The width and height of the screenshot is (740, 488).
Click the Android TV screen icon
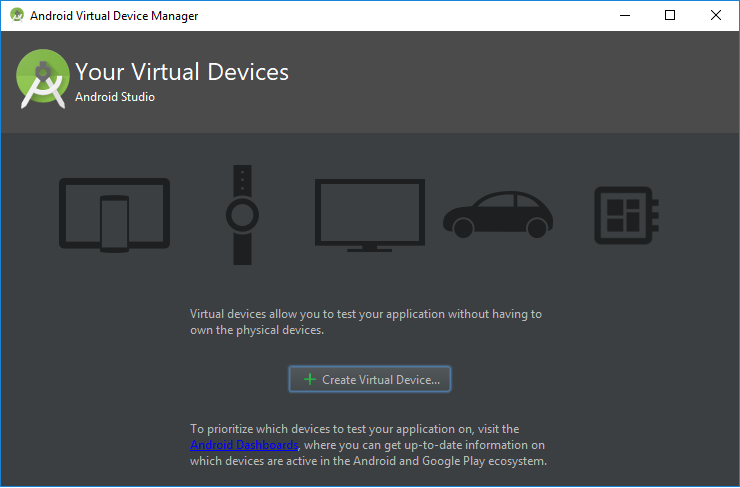pyautogui.click(x=370, y=215)
